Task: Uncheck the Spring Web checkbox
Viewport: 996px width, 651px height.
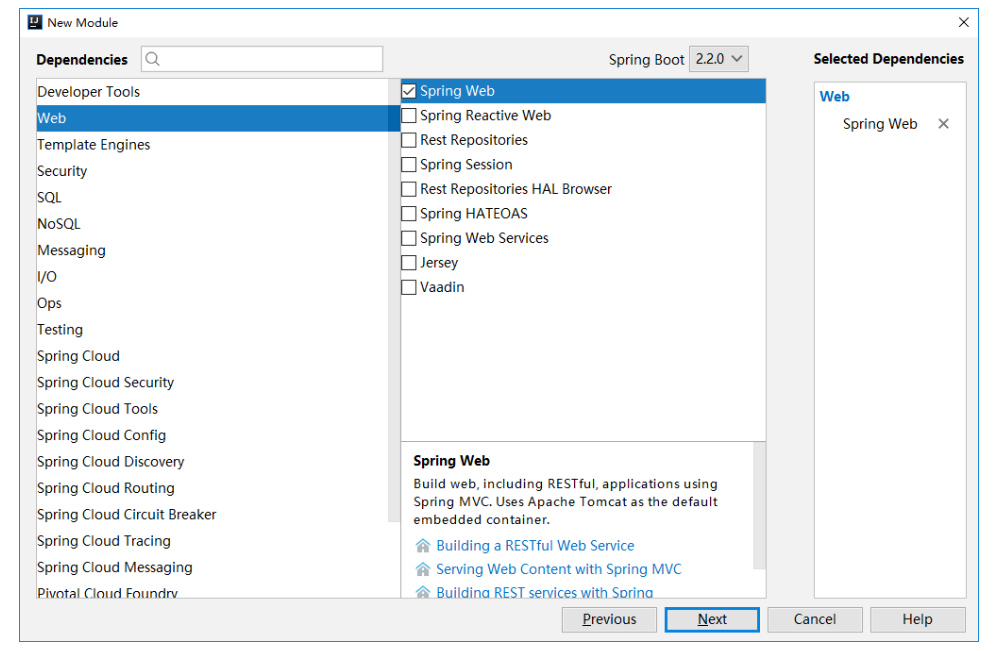Action: [409, 91]
